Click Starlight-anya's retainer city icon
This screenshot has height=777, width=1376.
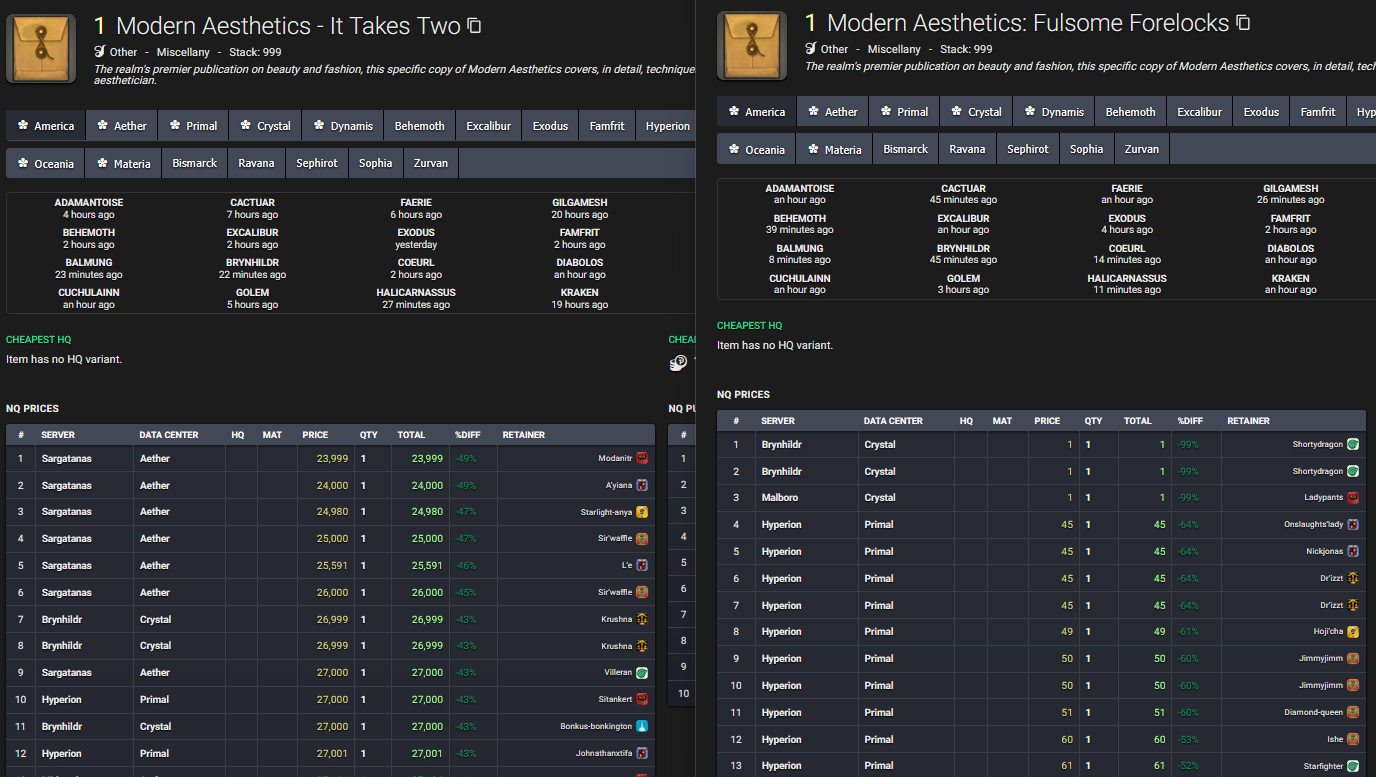(x=642, y=512)
